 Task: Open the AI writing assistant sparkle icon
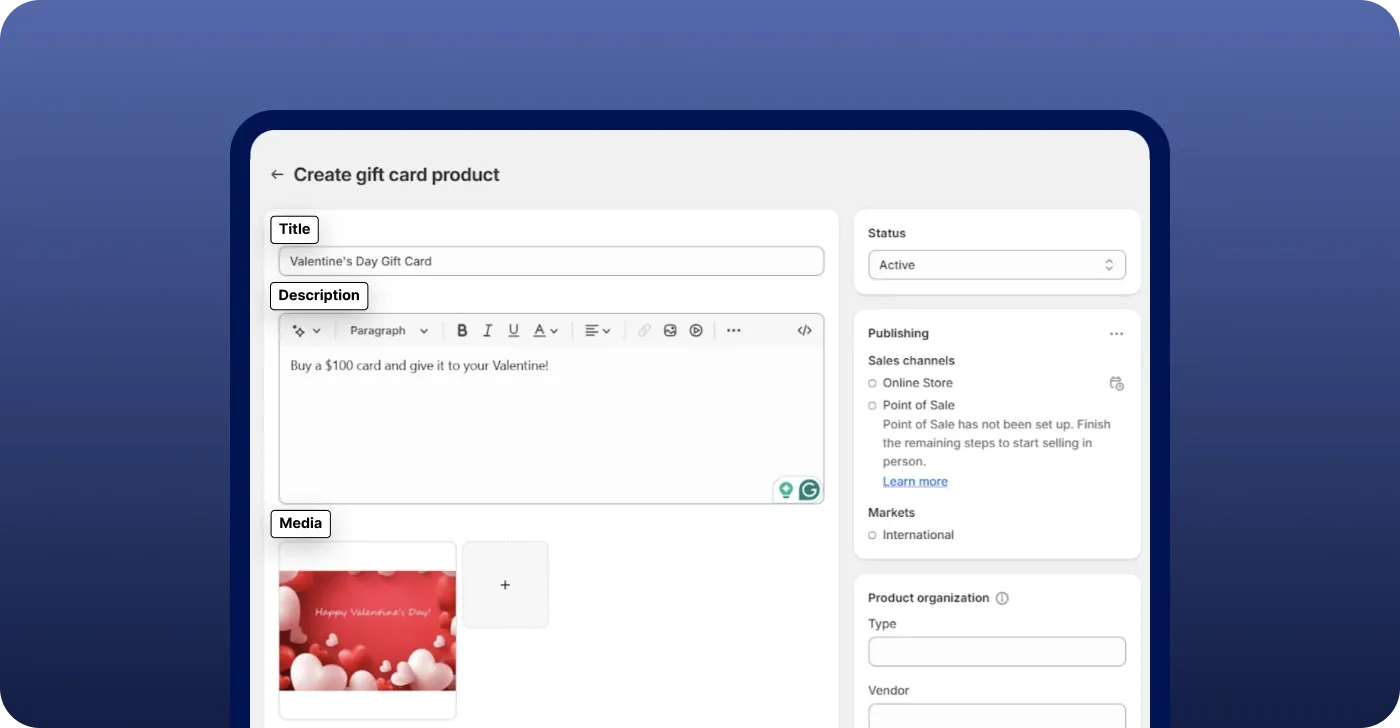point(301,330)
